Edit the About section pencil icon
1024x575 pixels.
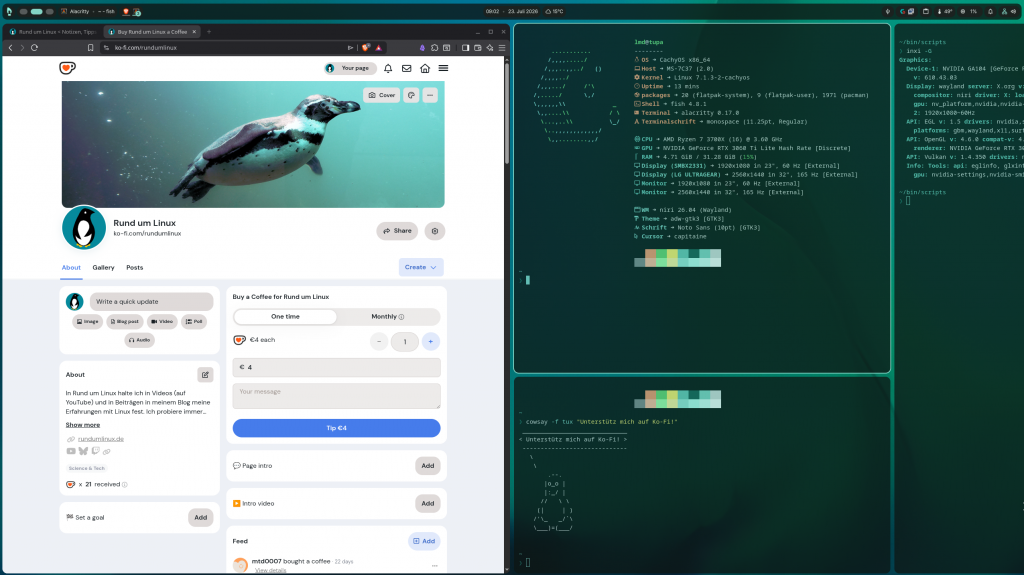[205, 374]
